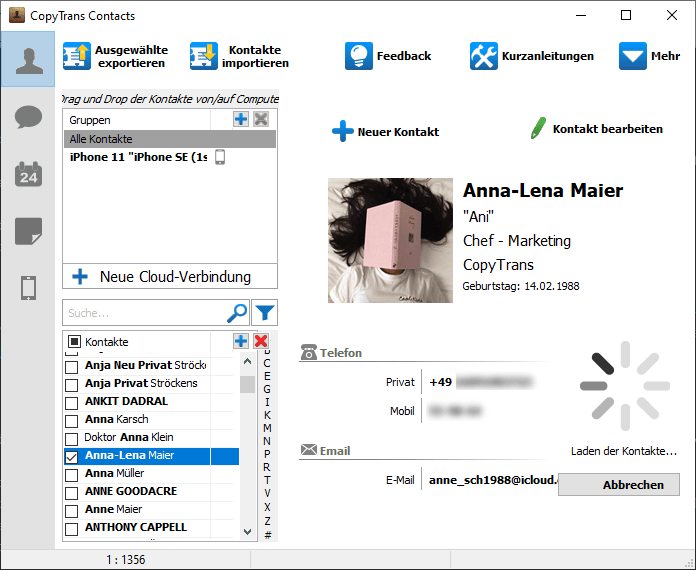Jump to letter K in index
Image resolution: width=696 pixels, height=570 pixels.
[267, 415]
